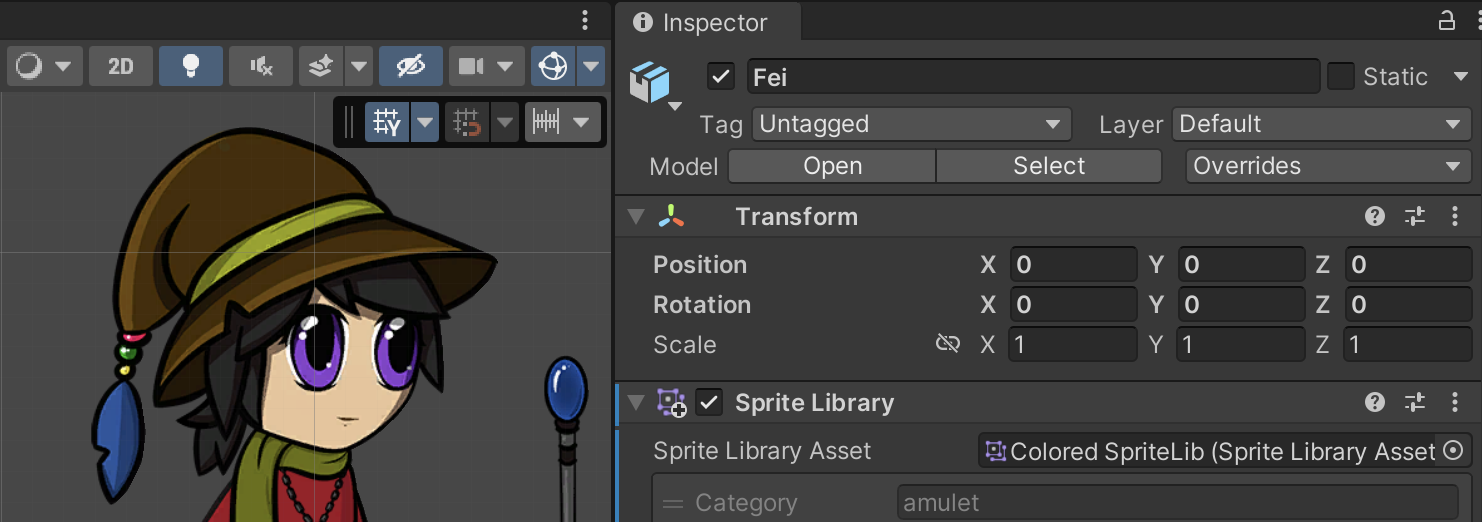The image size is (1482, 522).
Task: Collapse the Transform component foldout
Action: pyautogui.click(x=635, y=217)
